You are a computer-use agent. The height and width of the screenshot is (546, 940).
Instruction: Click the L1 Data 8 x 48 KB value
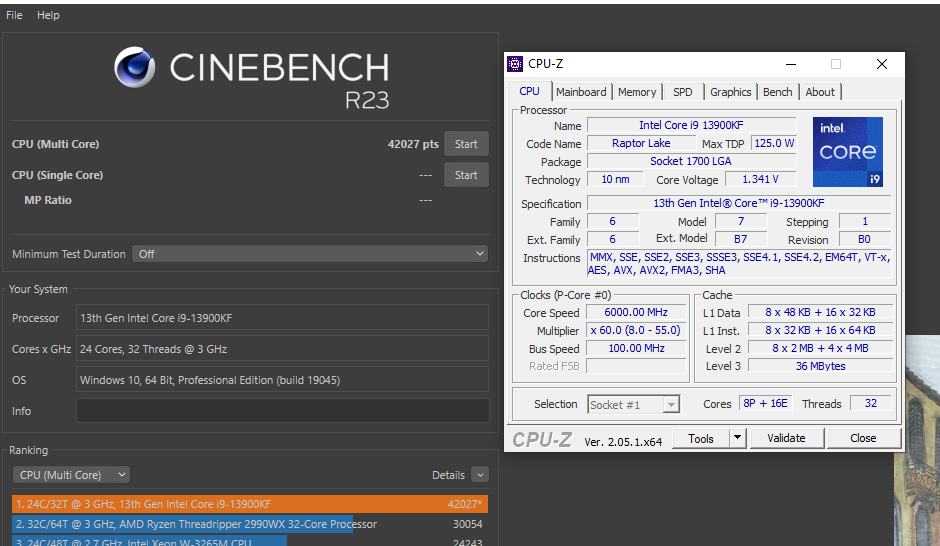pyautogui.click(x=820, y=312)
